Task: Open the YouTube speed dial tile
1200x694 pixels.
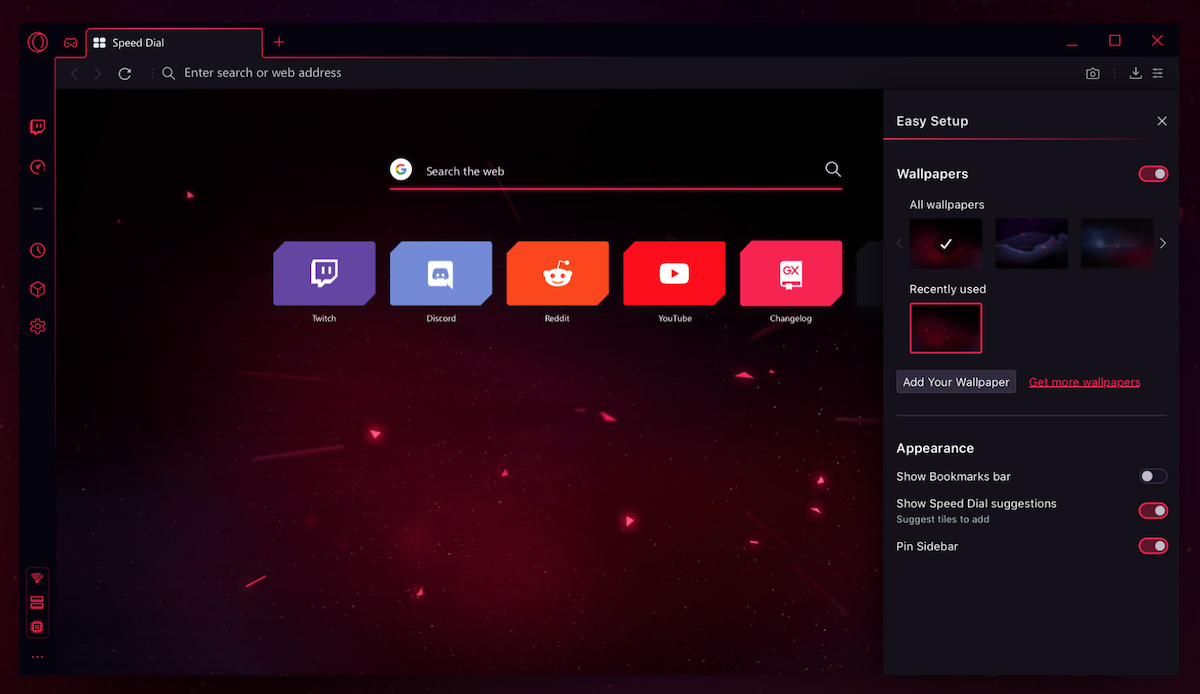Action: coord(674,273)
